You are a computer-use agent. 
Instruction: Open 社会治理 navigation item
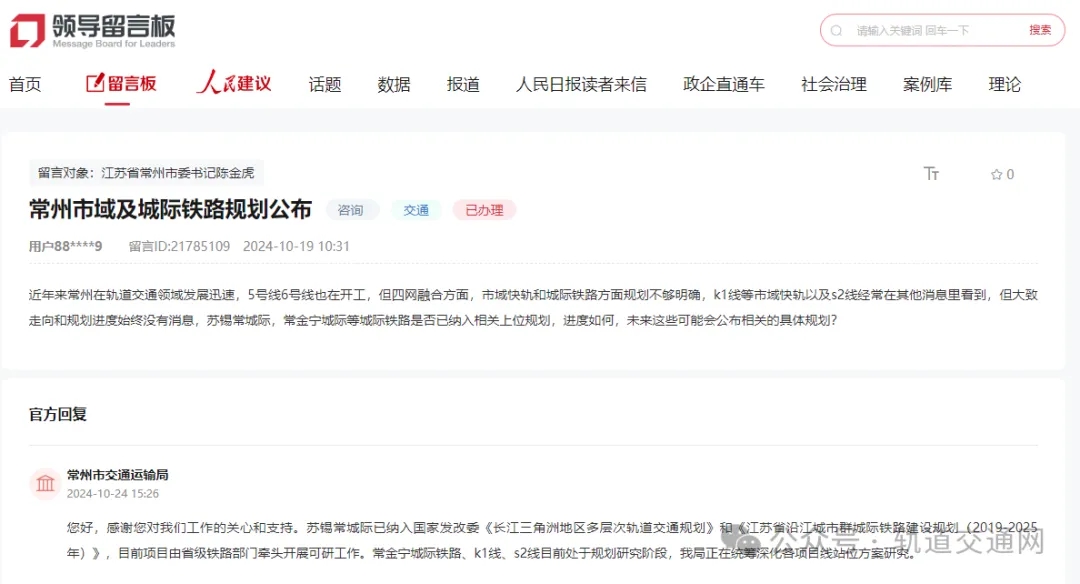coord(834,85)
